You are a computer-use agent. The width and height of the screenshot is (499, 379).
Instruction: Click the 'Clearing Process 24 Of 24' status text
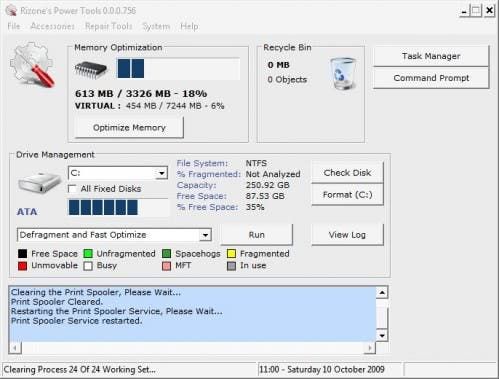pos(79,370)
